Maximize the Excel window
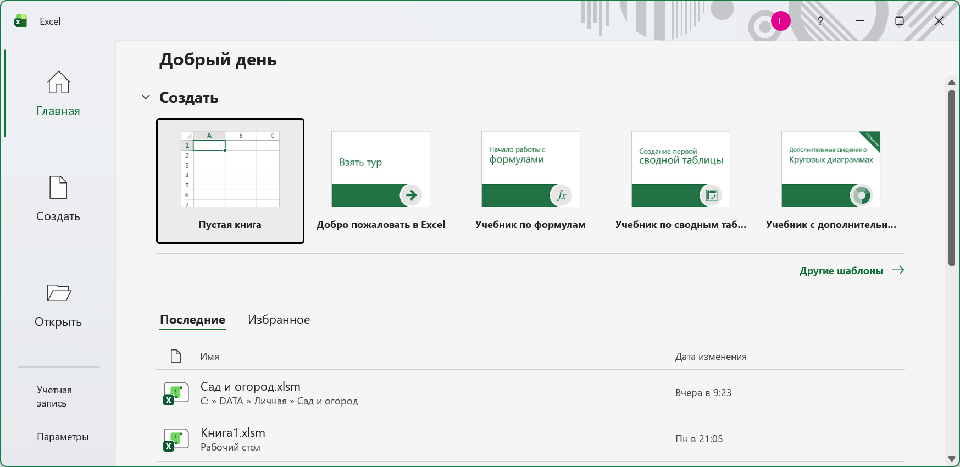Screen dimensions: 960x467 899,21
